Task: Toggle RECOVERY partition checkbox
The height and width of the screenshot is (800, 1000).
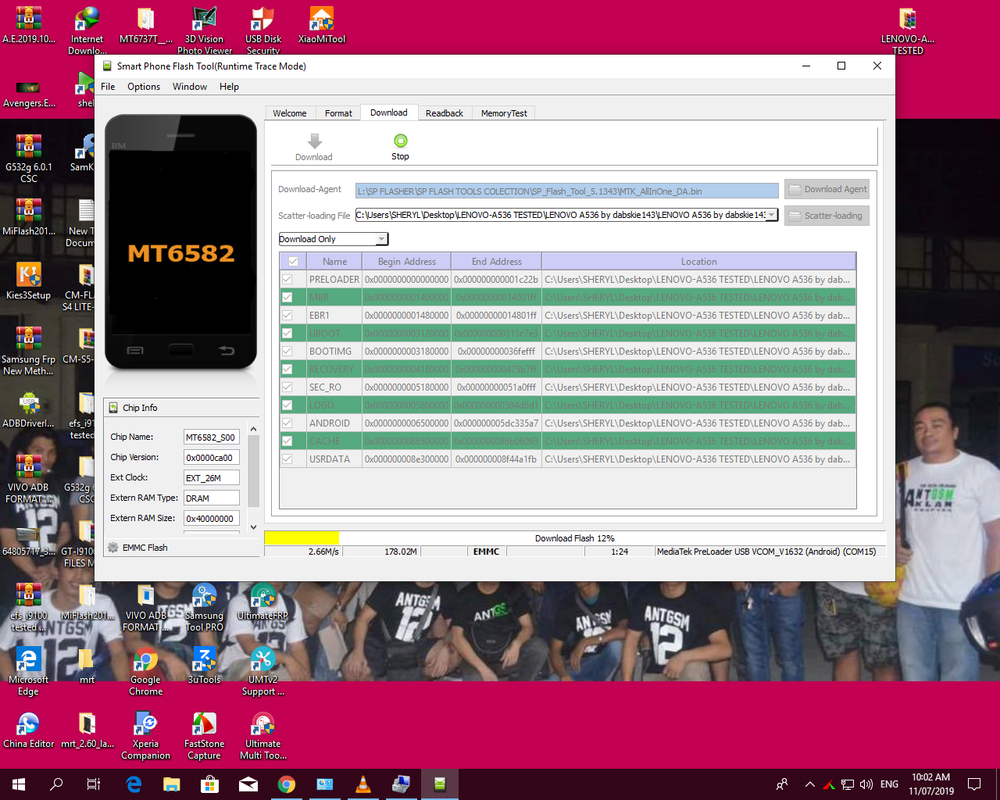Action: click(x=287, y=369)
